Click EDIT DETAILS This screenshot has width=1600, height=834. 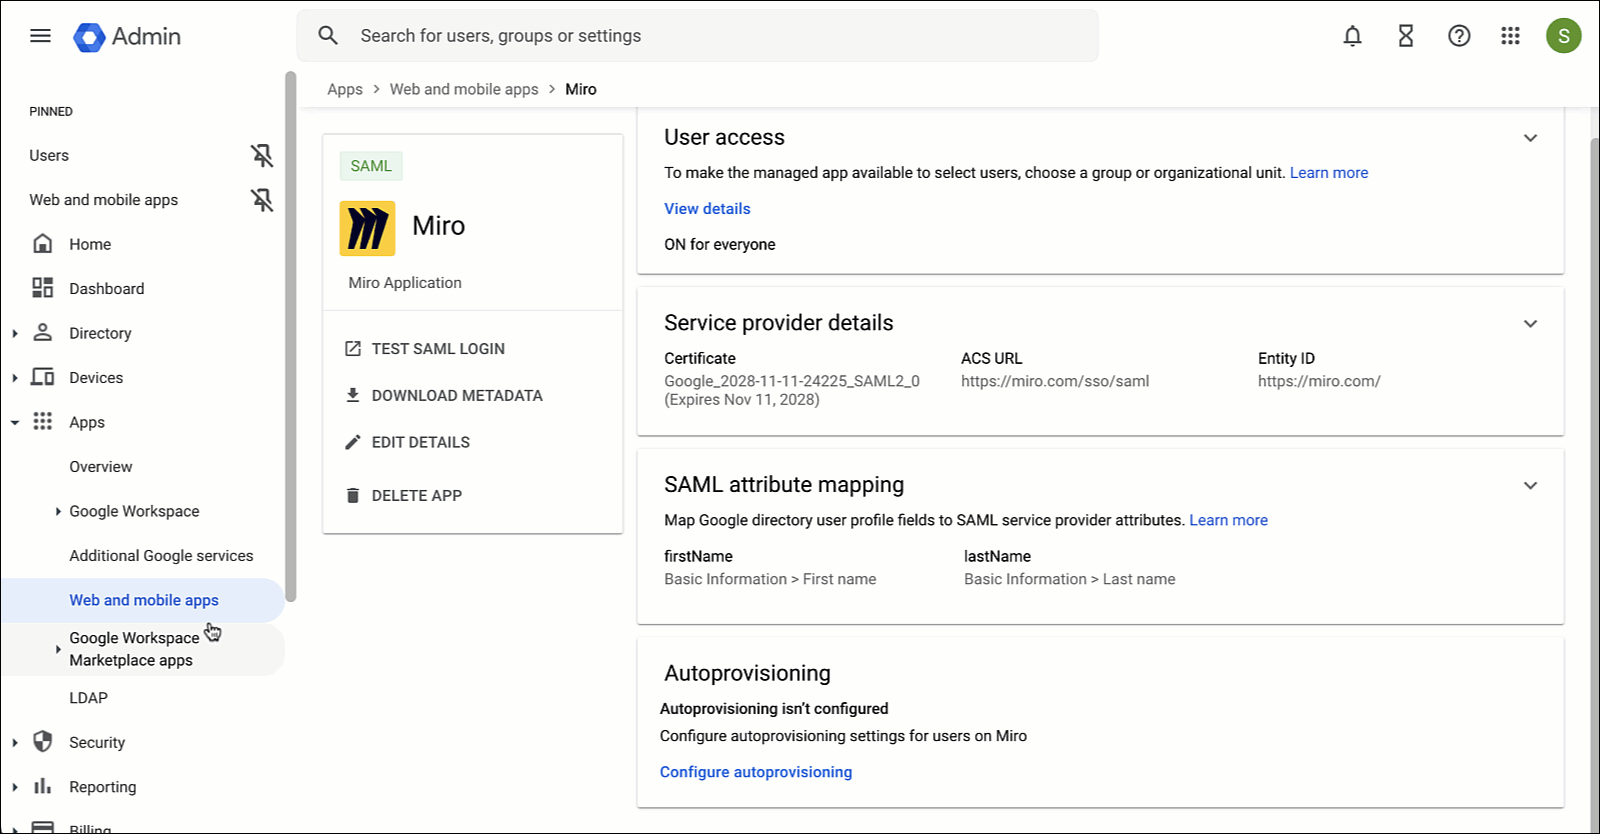(x=420, y=442)
